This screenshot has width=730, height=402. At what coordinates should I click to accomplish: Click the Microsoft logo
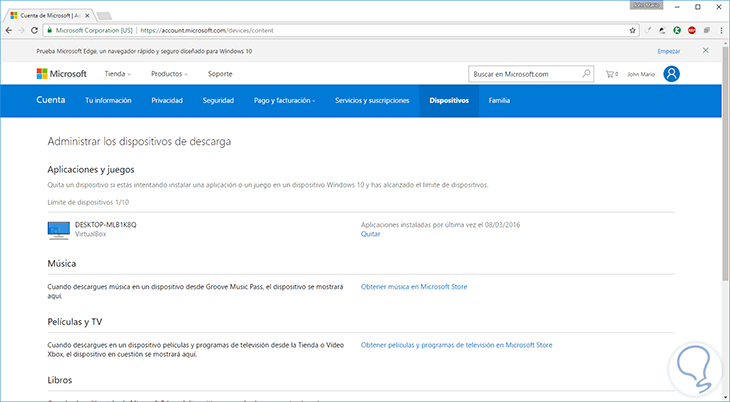[x=61, y=74]
